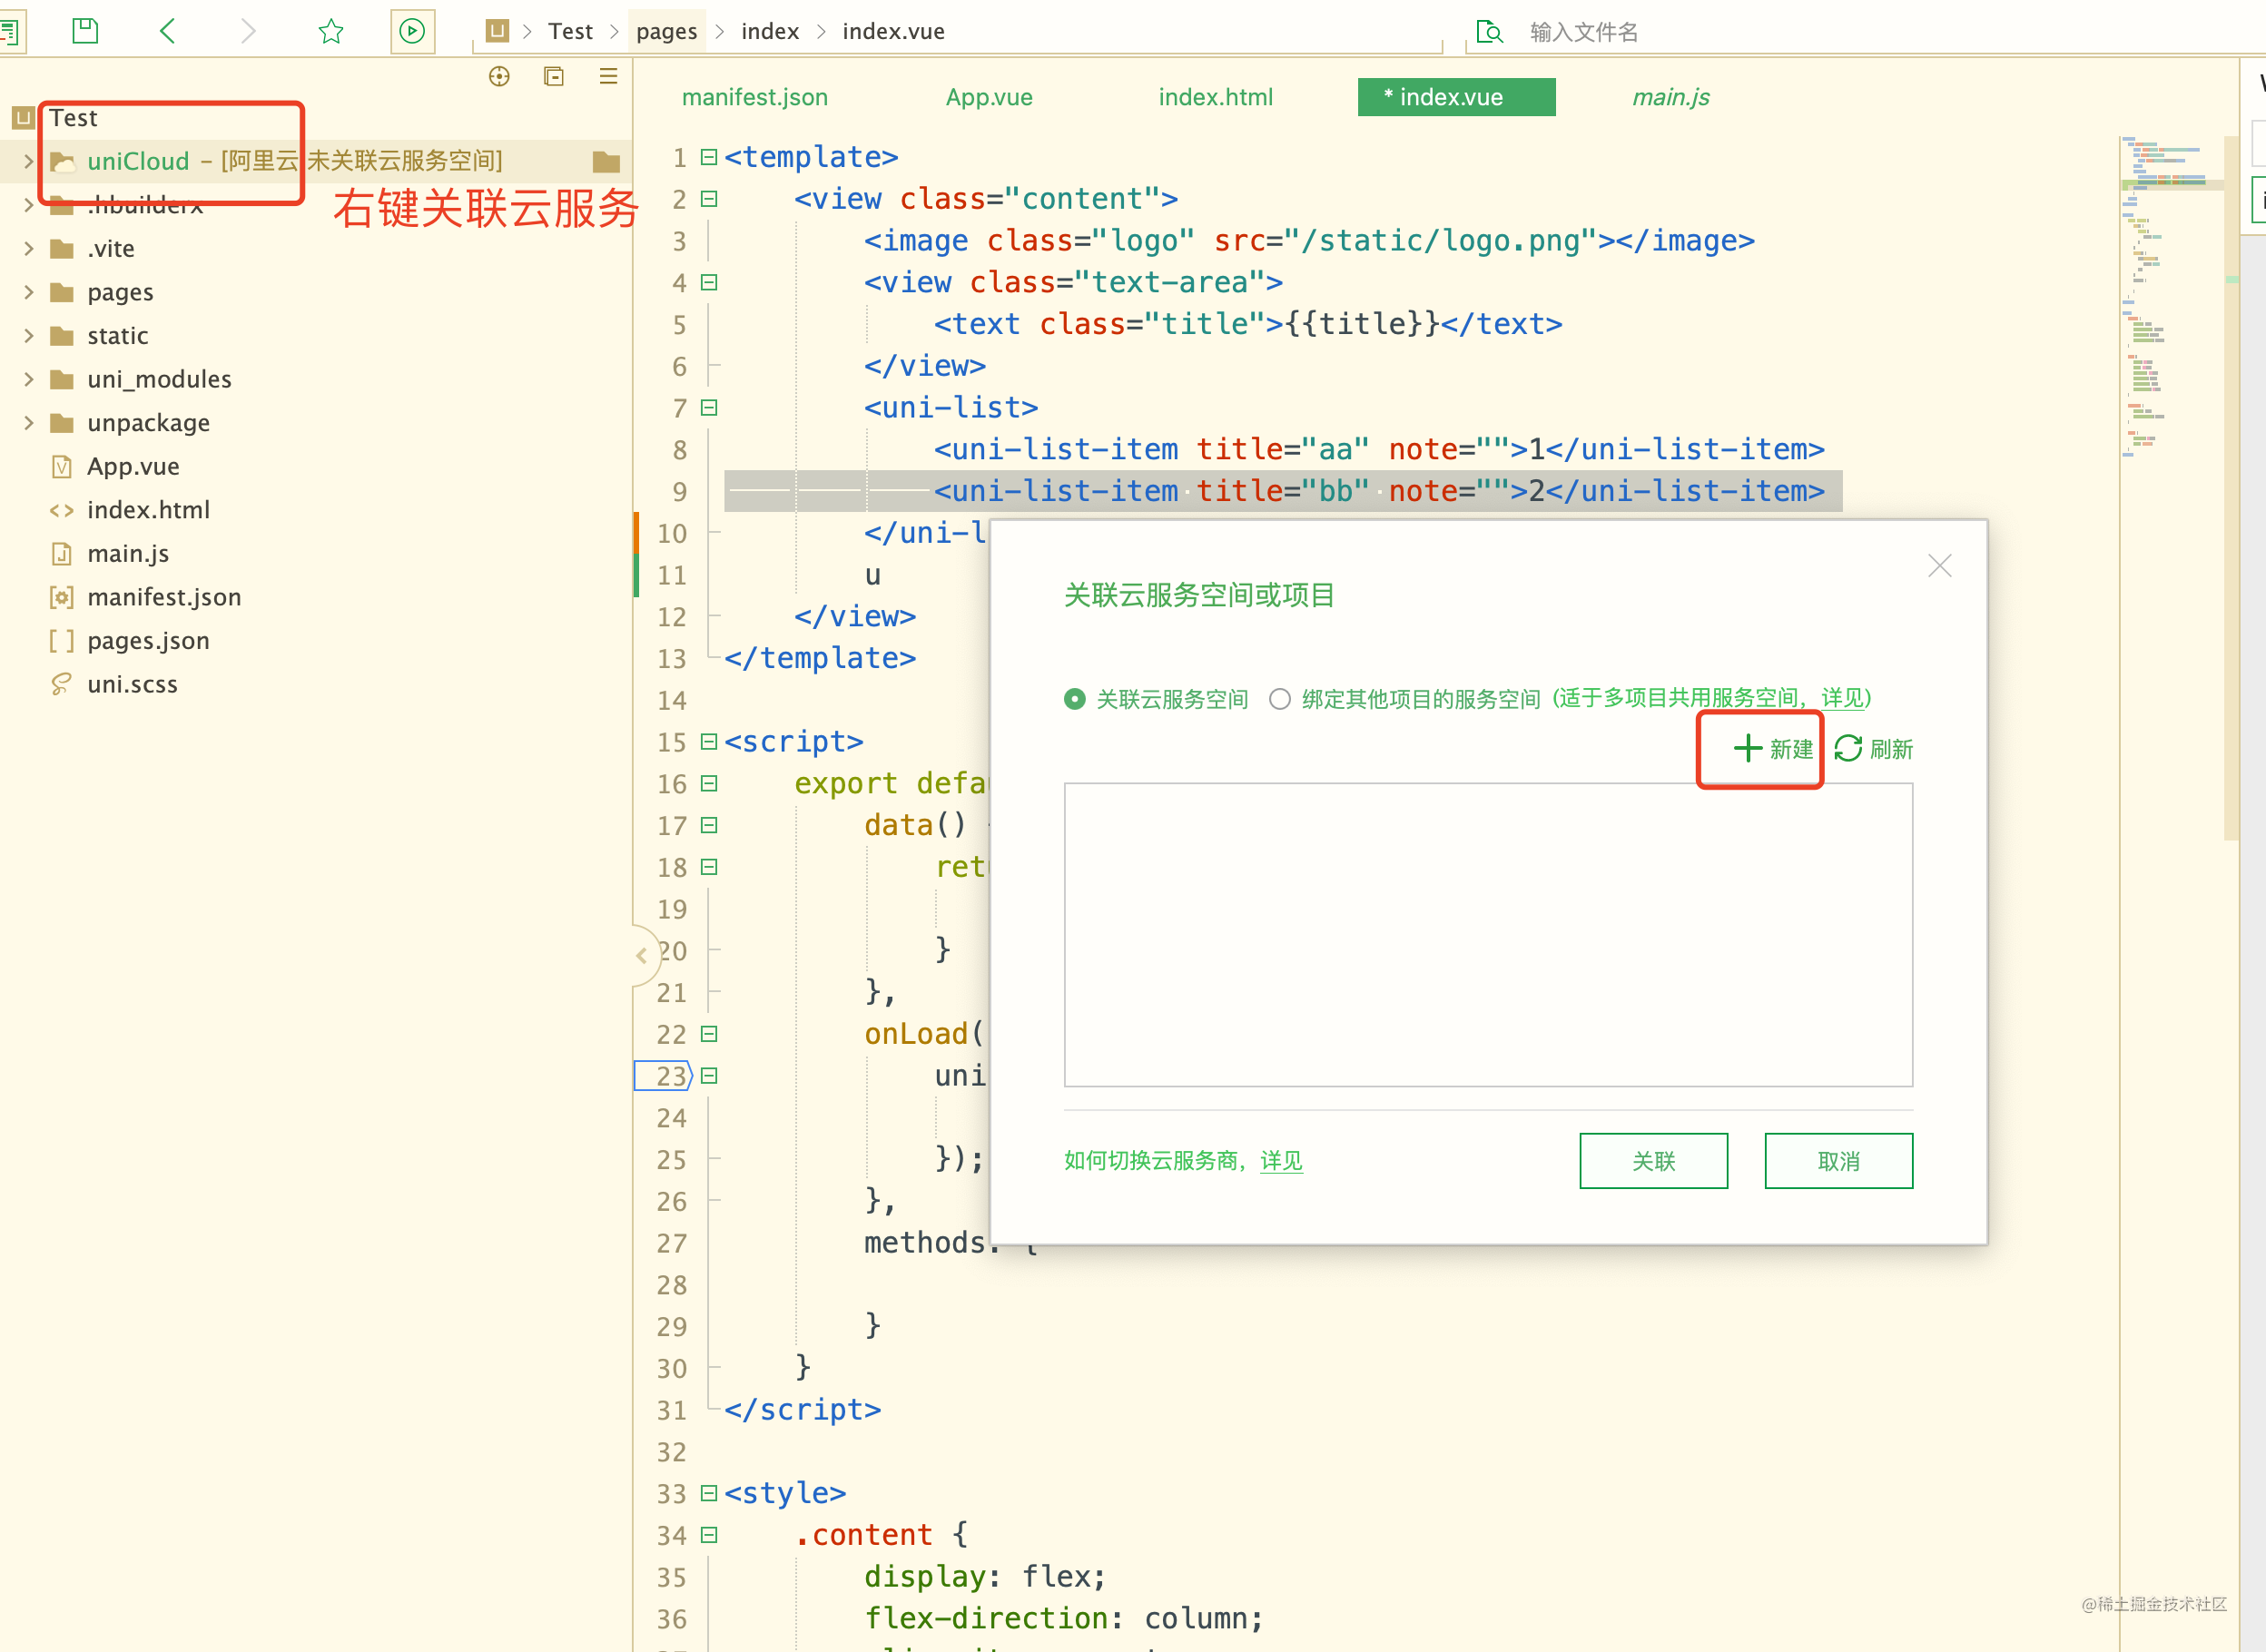This screenshot has width=2266, height=1652.
Task: Switch to manifest.json tab
Action: [x=754, y=97]
